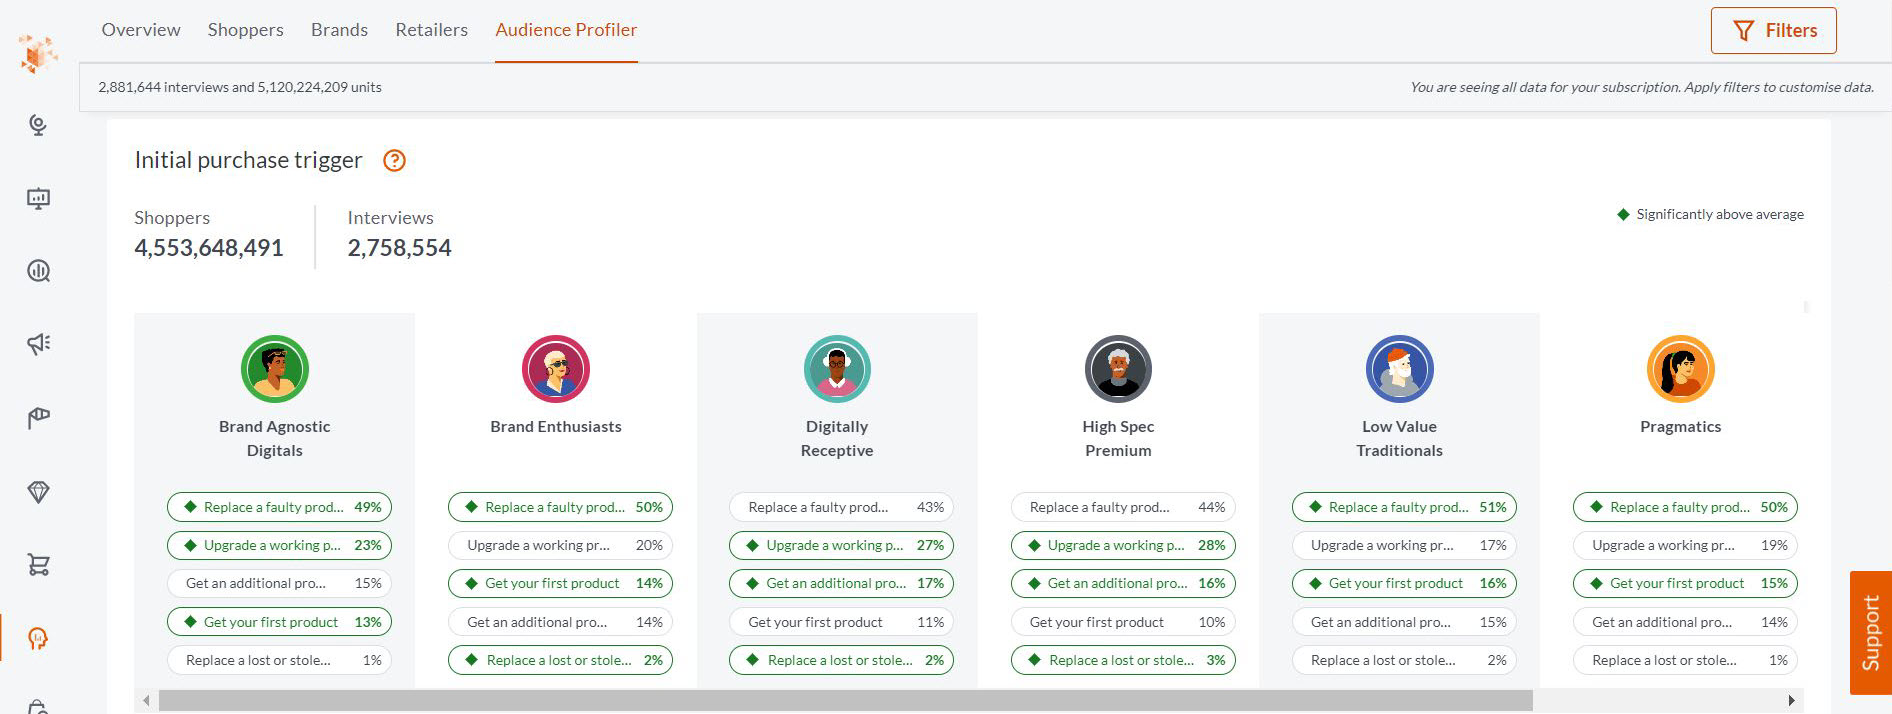This screenshot has width=1892, height=714.
Task: Open the magnifier chart analysis icon
Action: (38, 271)
